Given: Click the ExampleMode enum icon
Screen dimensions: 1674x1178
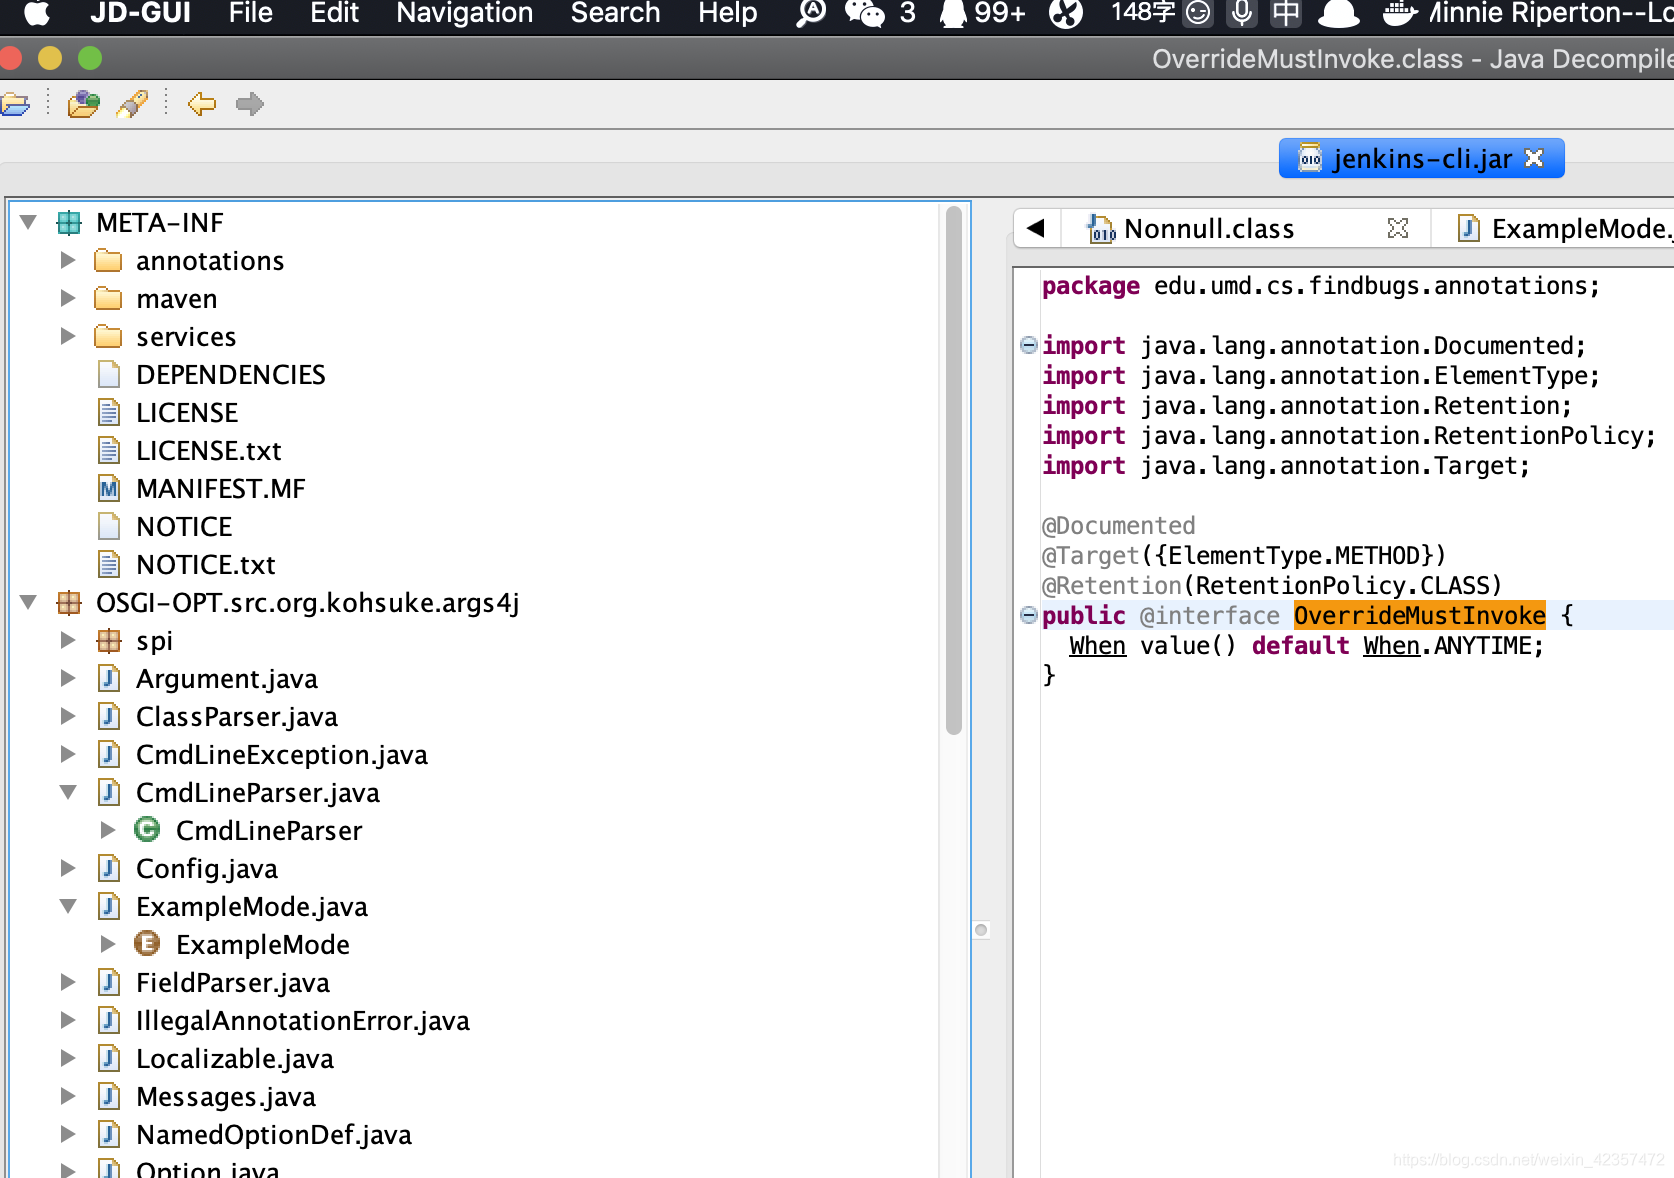Looking at the screenshot, I should click(x=147, y=943).
